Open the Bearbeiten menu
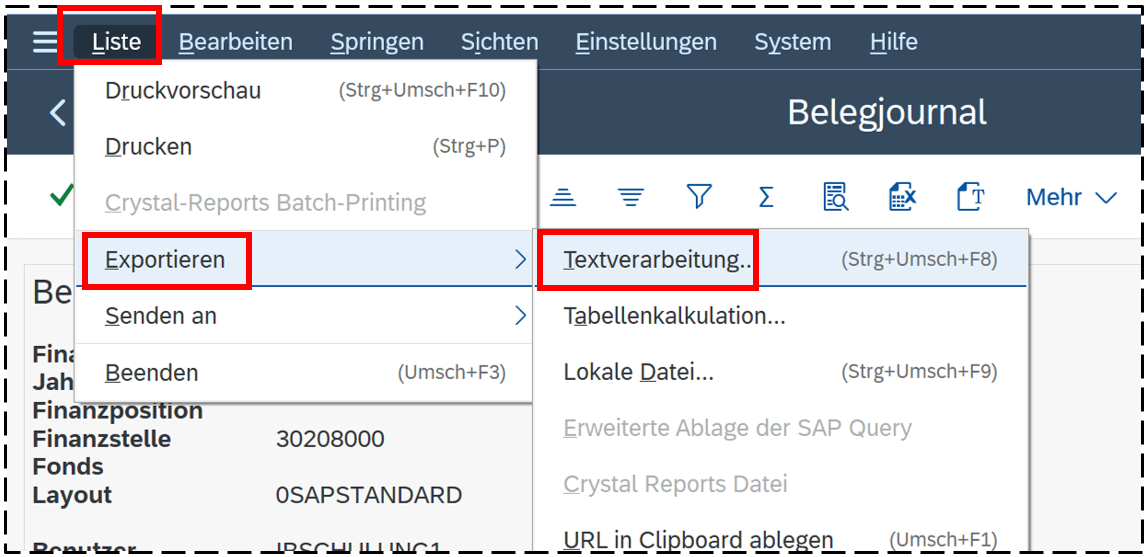This screenshot has width=1146, height=557. point(236,42)
